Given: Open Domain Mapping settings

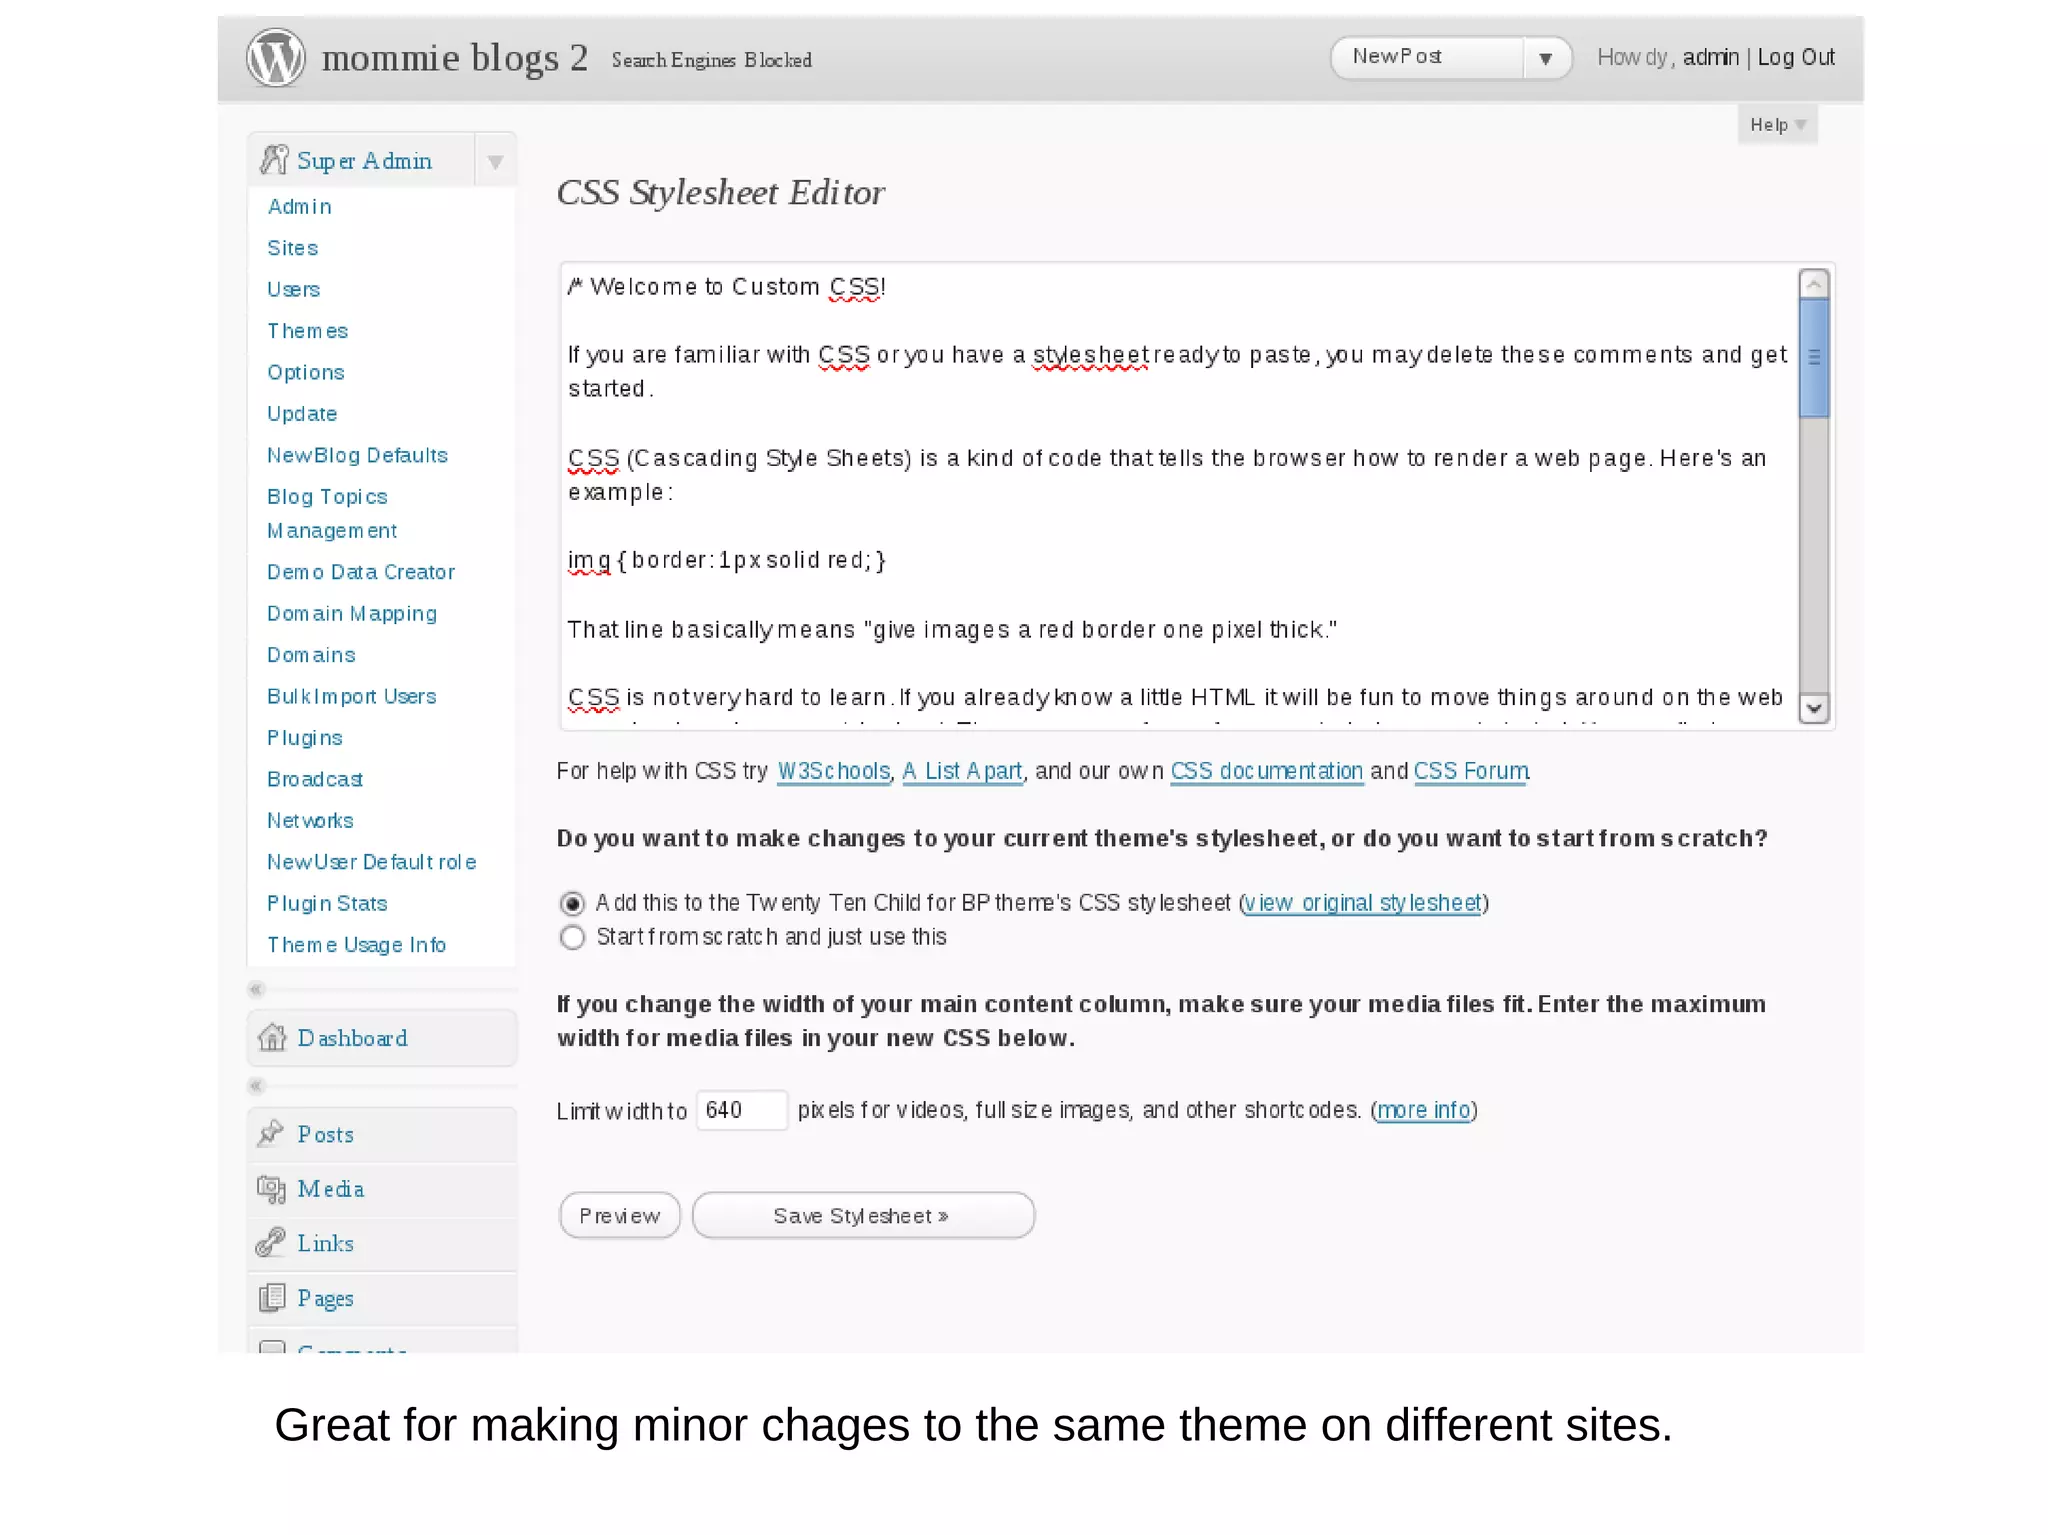Looking at the screenshot, I should [352, 613].
